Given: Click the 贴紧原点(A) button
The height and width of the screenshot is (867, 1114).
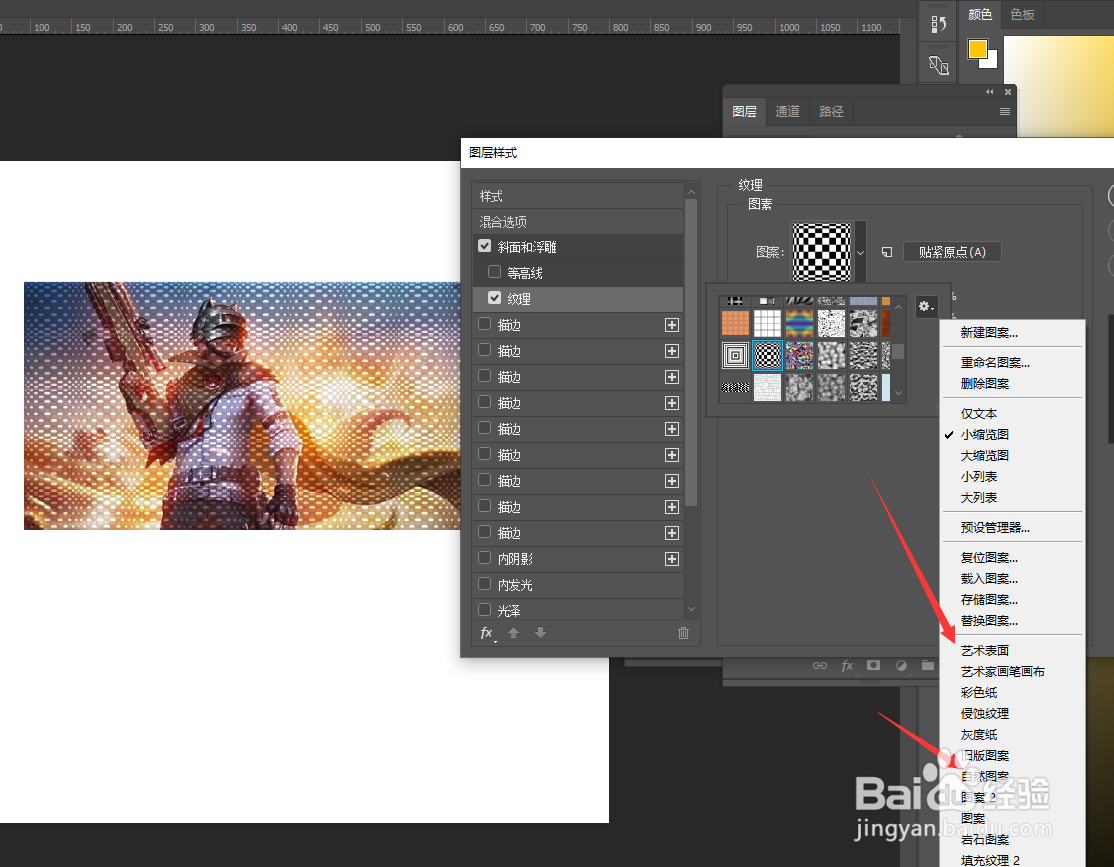Looking at the screenshot, I should click(x=952, y=252).
